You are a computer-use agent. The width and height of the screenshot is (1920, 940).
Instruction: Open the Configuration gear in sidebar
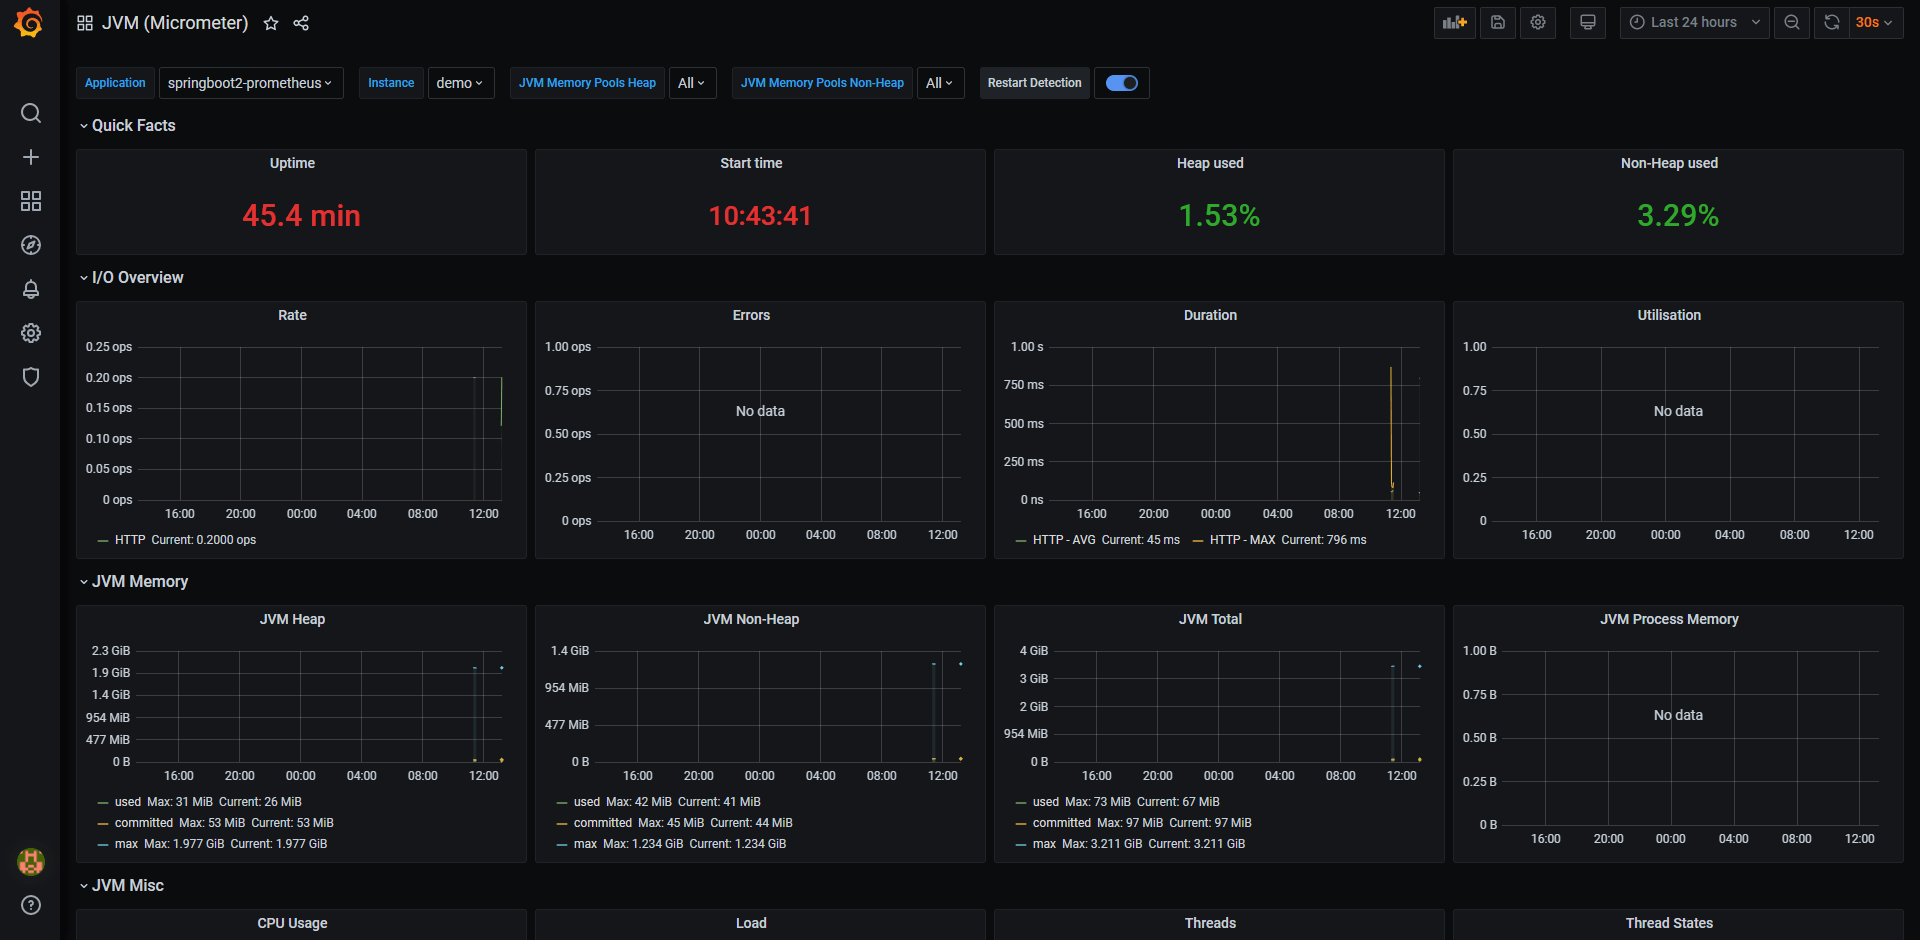31,333
